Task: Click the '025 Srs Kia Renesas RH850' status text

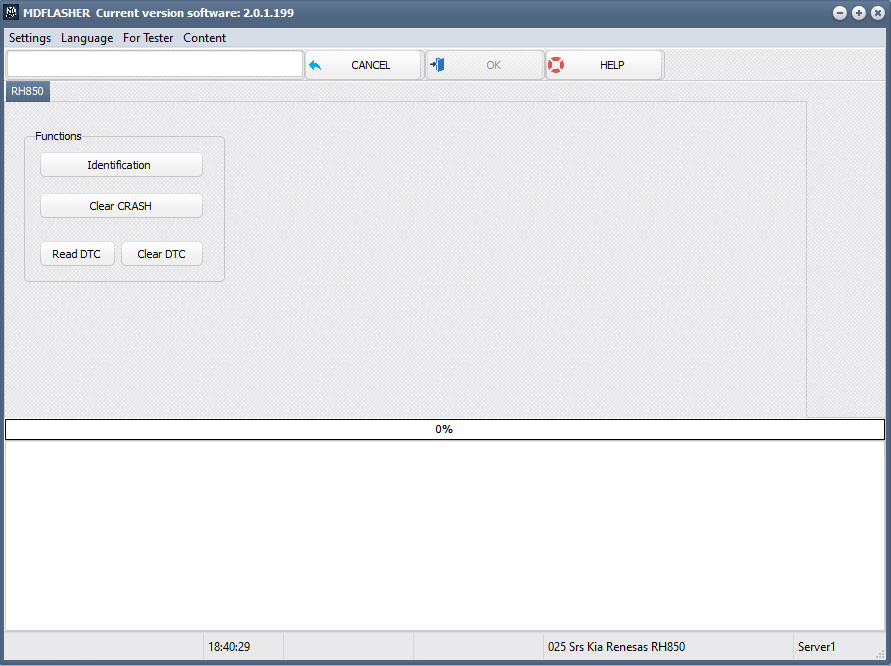Action: (x=617, y=647)
